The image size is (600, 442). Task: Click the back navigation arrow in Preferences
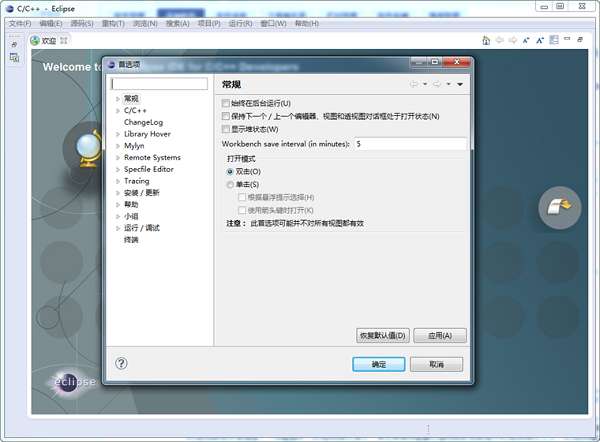414,84
